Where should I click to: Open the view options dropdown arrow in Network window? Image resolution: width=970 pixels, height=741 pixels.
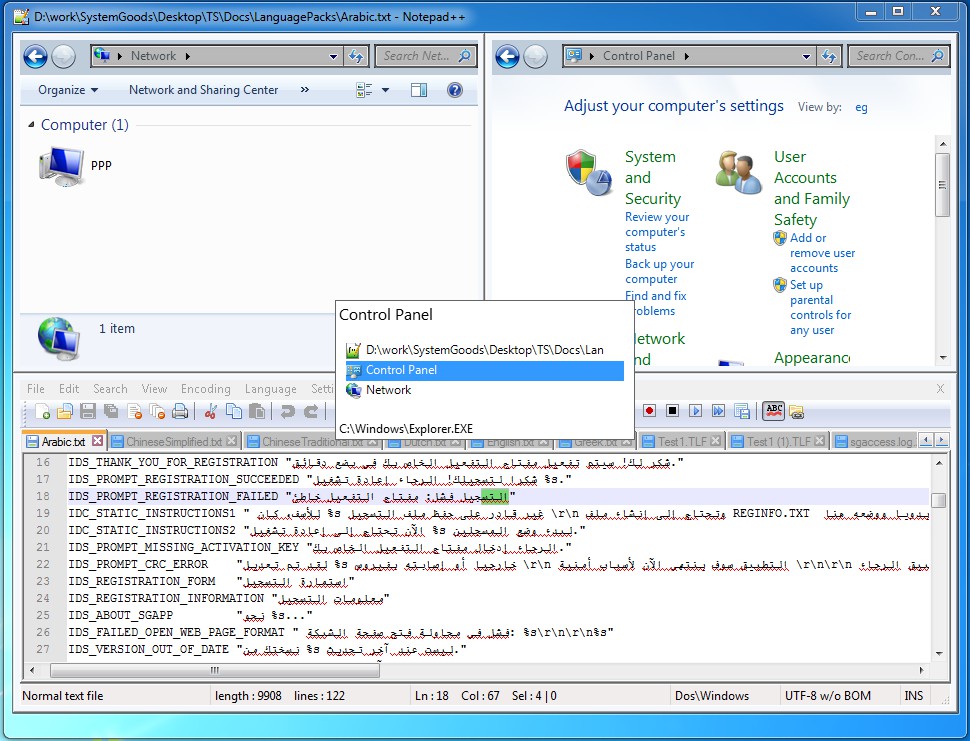(385, 90)
